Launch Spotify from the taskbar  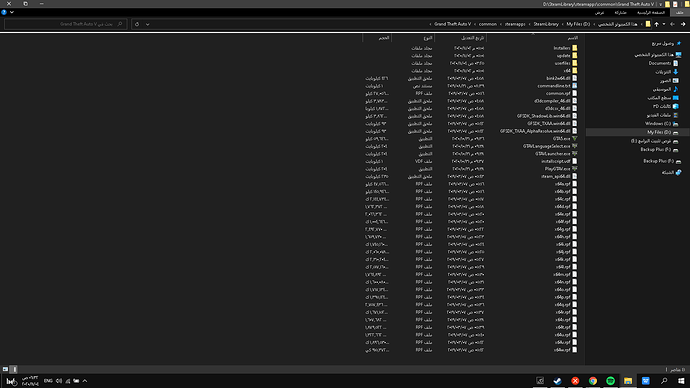pos(610,381)
